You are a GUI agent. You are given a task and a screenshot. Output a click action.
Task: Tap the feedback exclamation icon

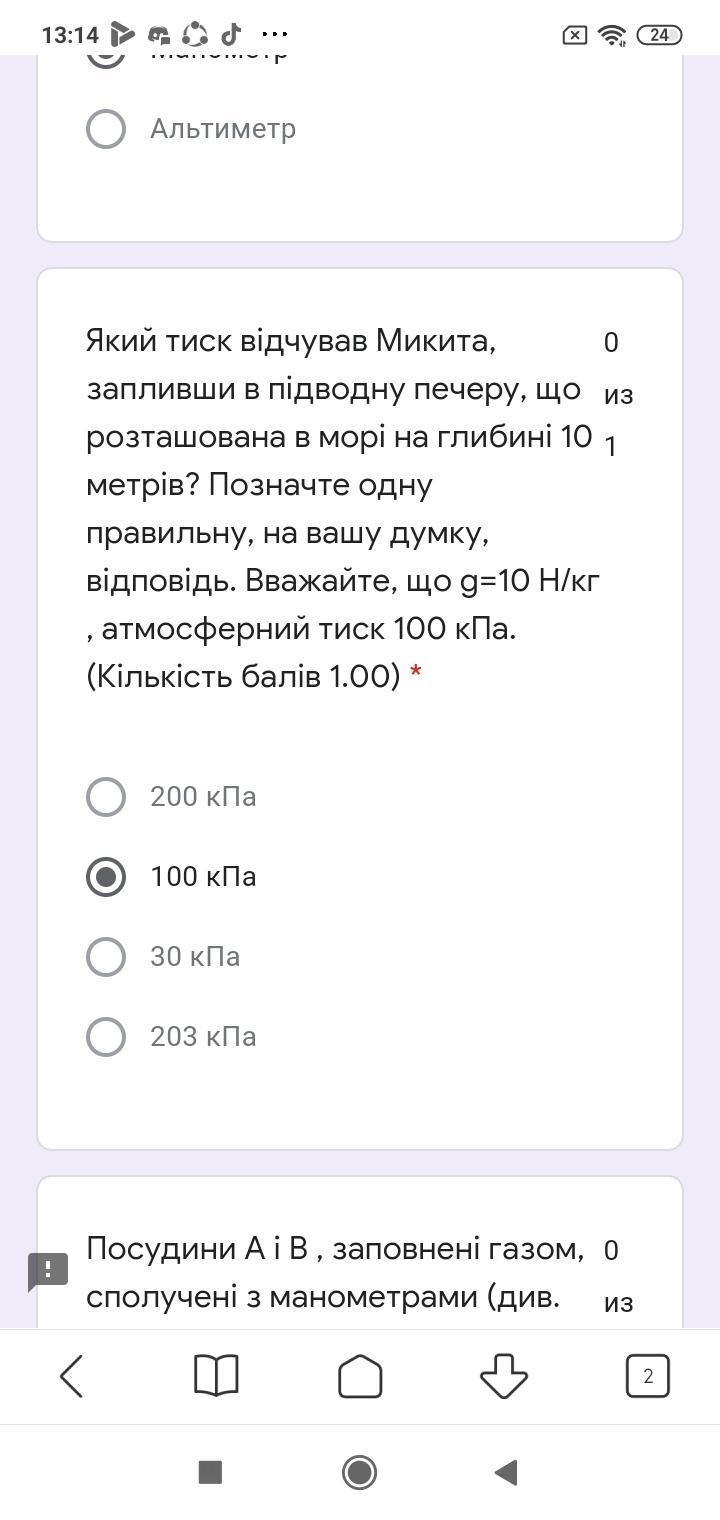[47, 1270]
